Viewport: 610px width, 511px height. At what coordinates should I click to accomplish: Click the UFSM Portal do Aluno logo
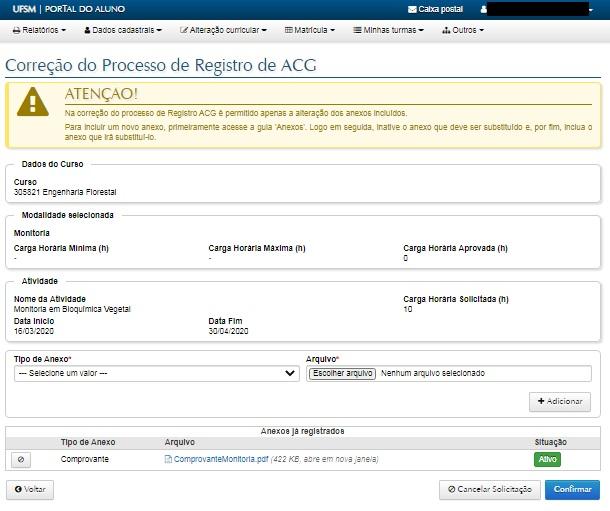pyautogui.click(x=55, y=9)
